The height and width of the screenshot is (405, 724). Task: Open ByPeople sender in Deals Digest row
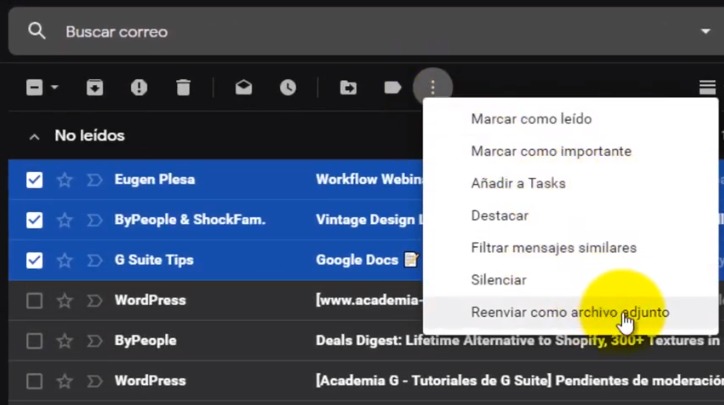pos(145,341)
